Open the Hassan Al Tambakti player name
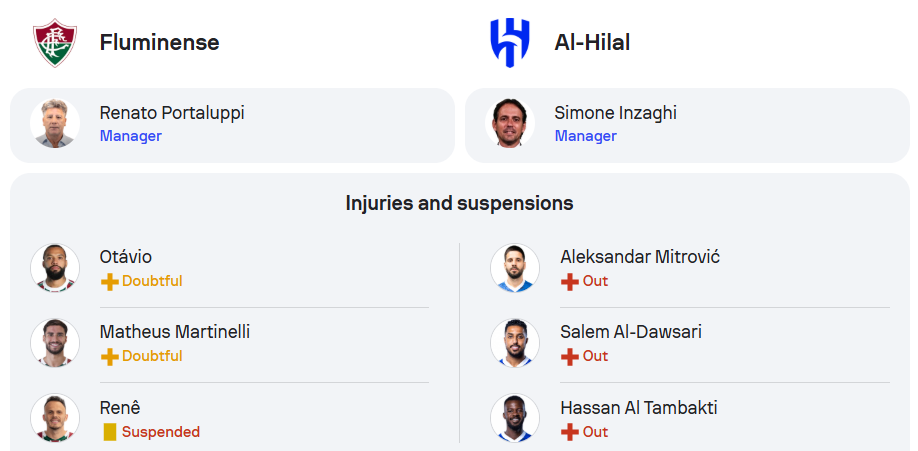 [x=639, y=408]
